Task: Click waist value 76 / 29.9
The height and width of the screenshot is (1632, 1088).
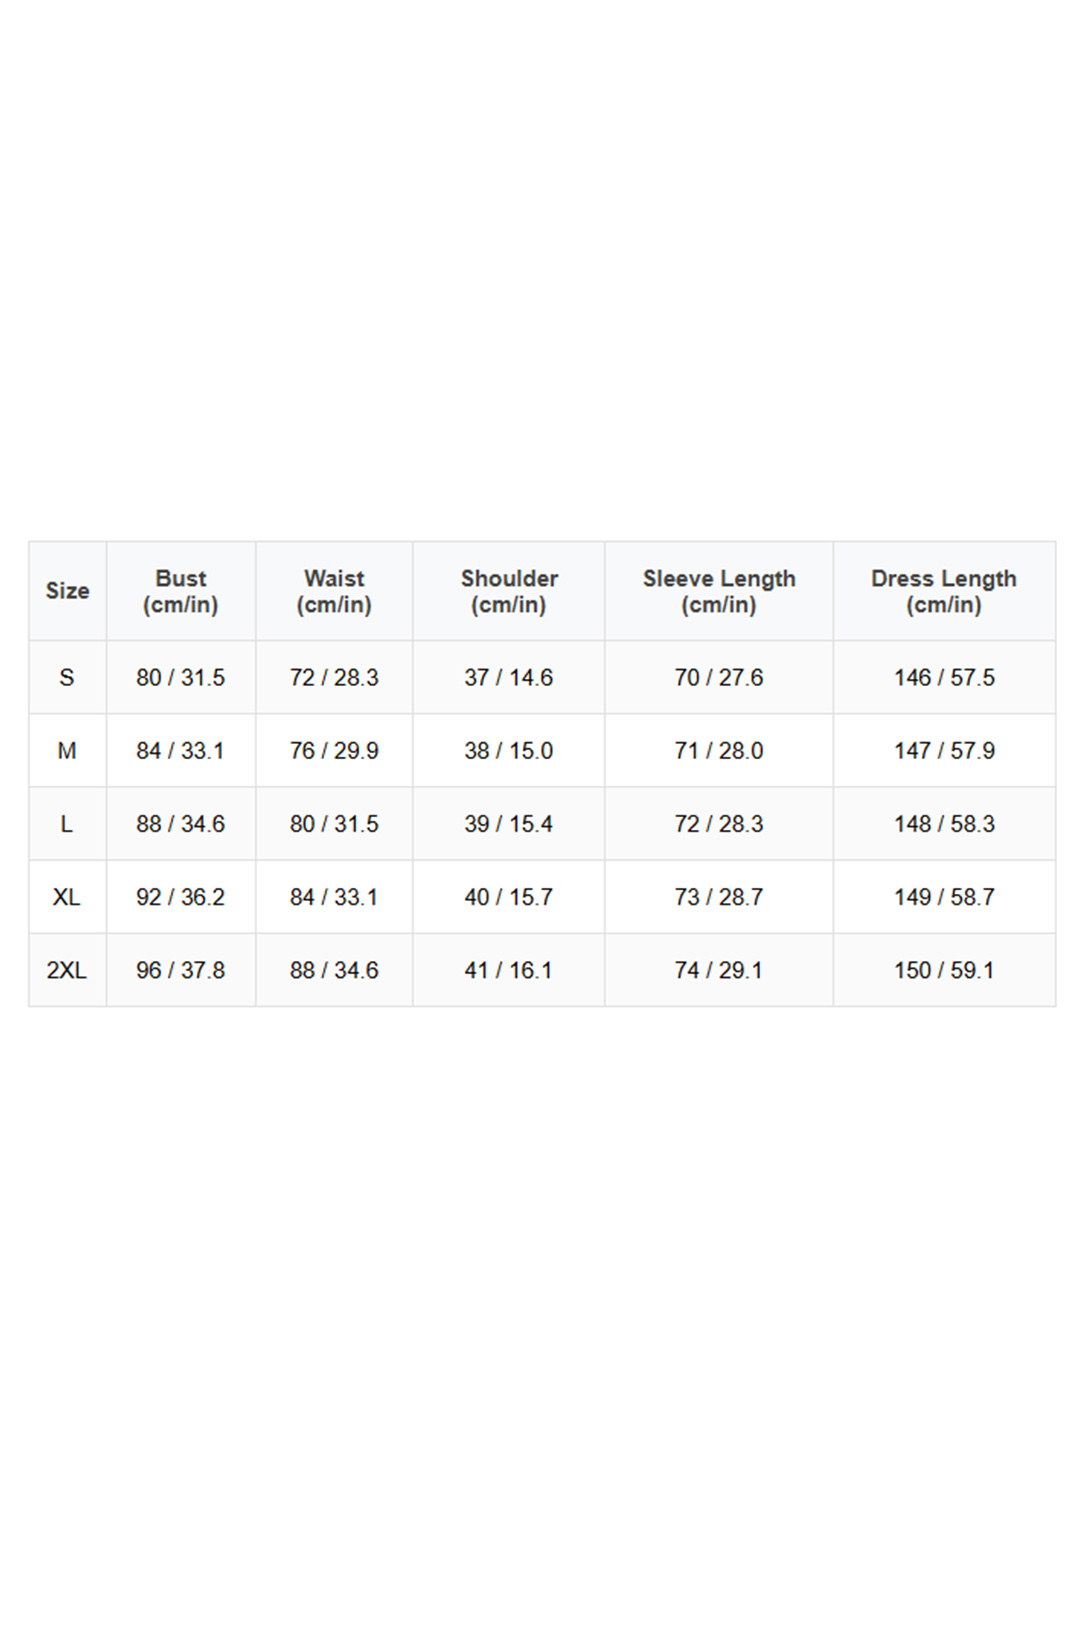Action: coord(334,751)
